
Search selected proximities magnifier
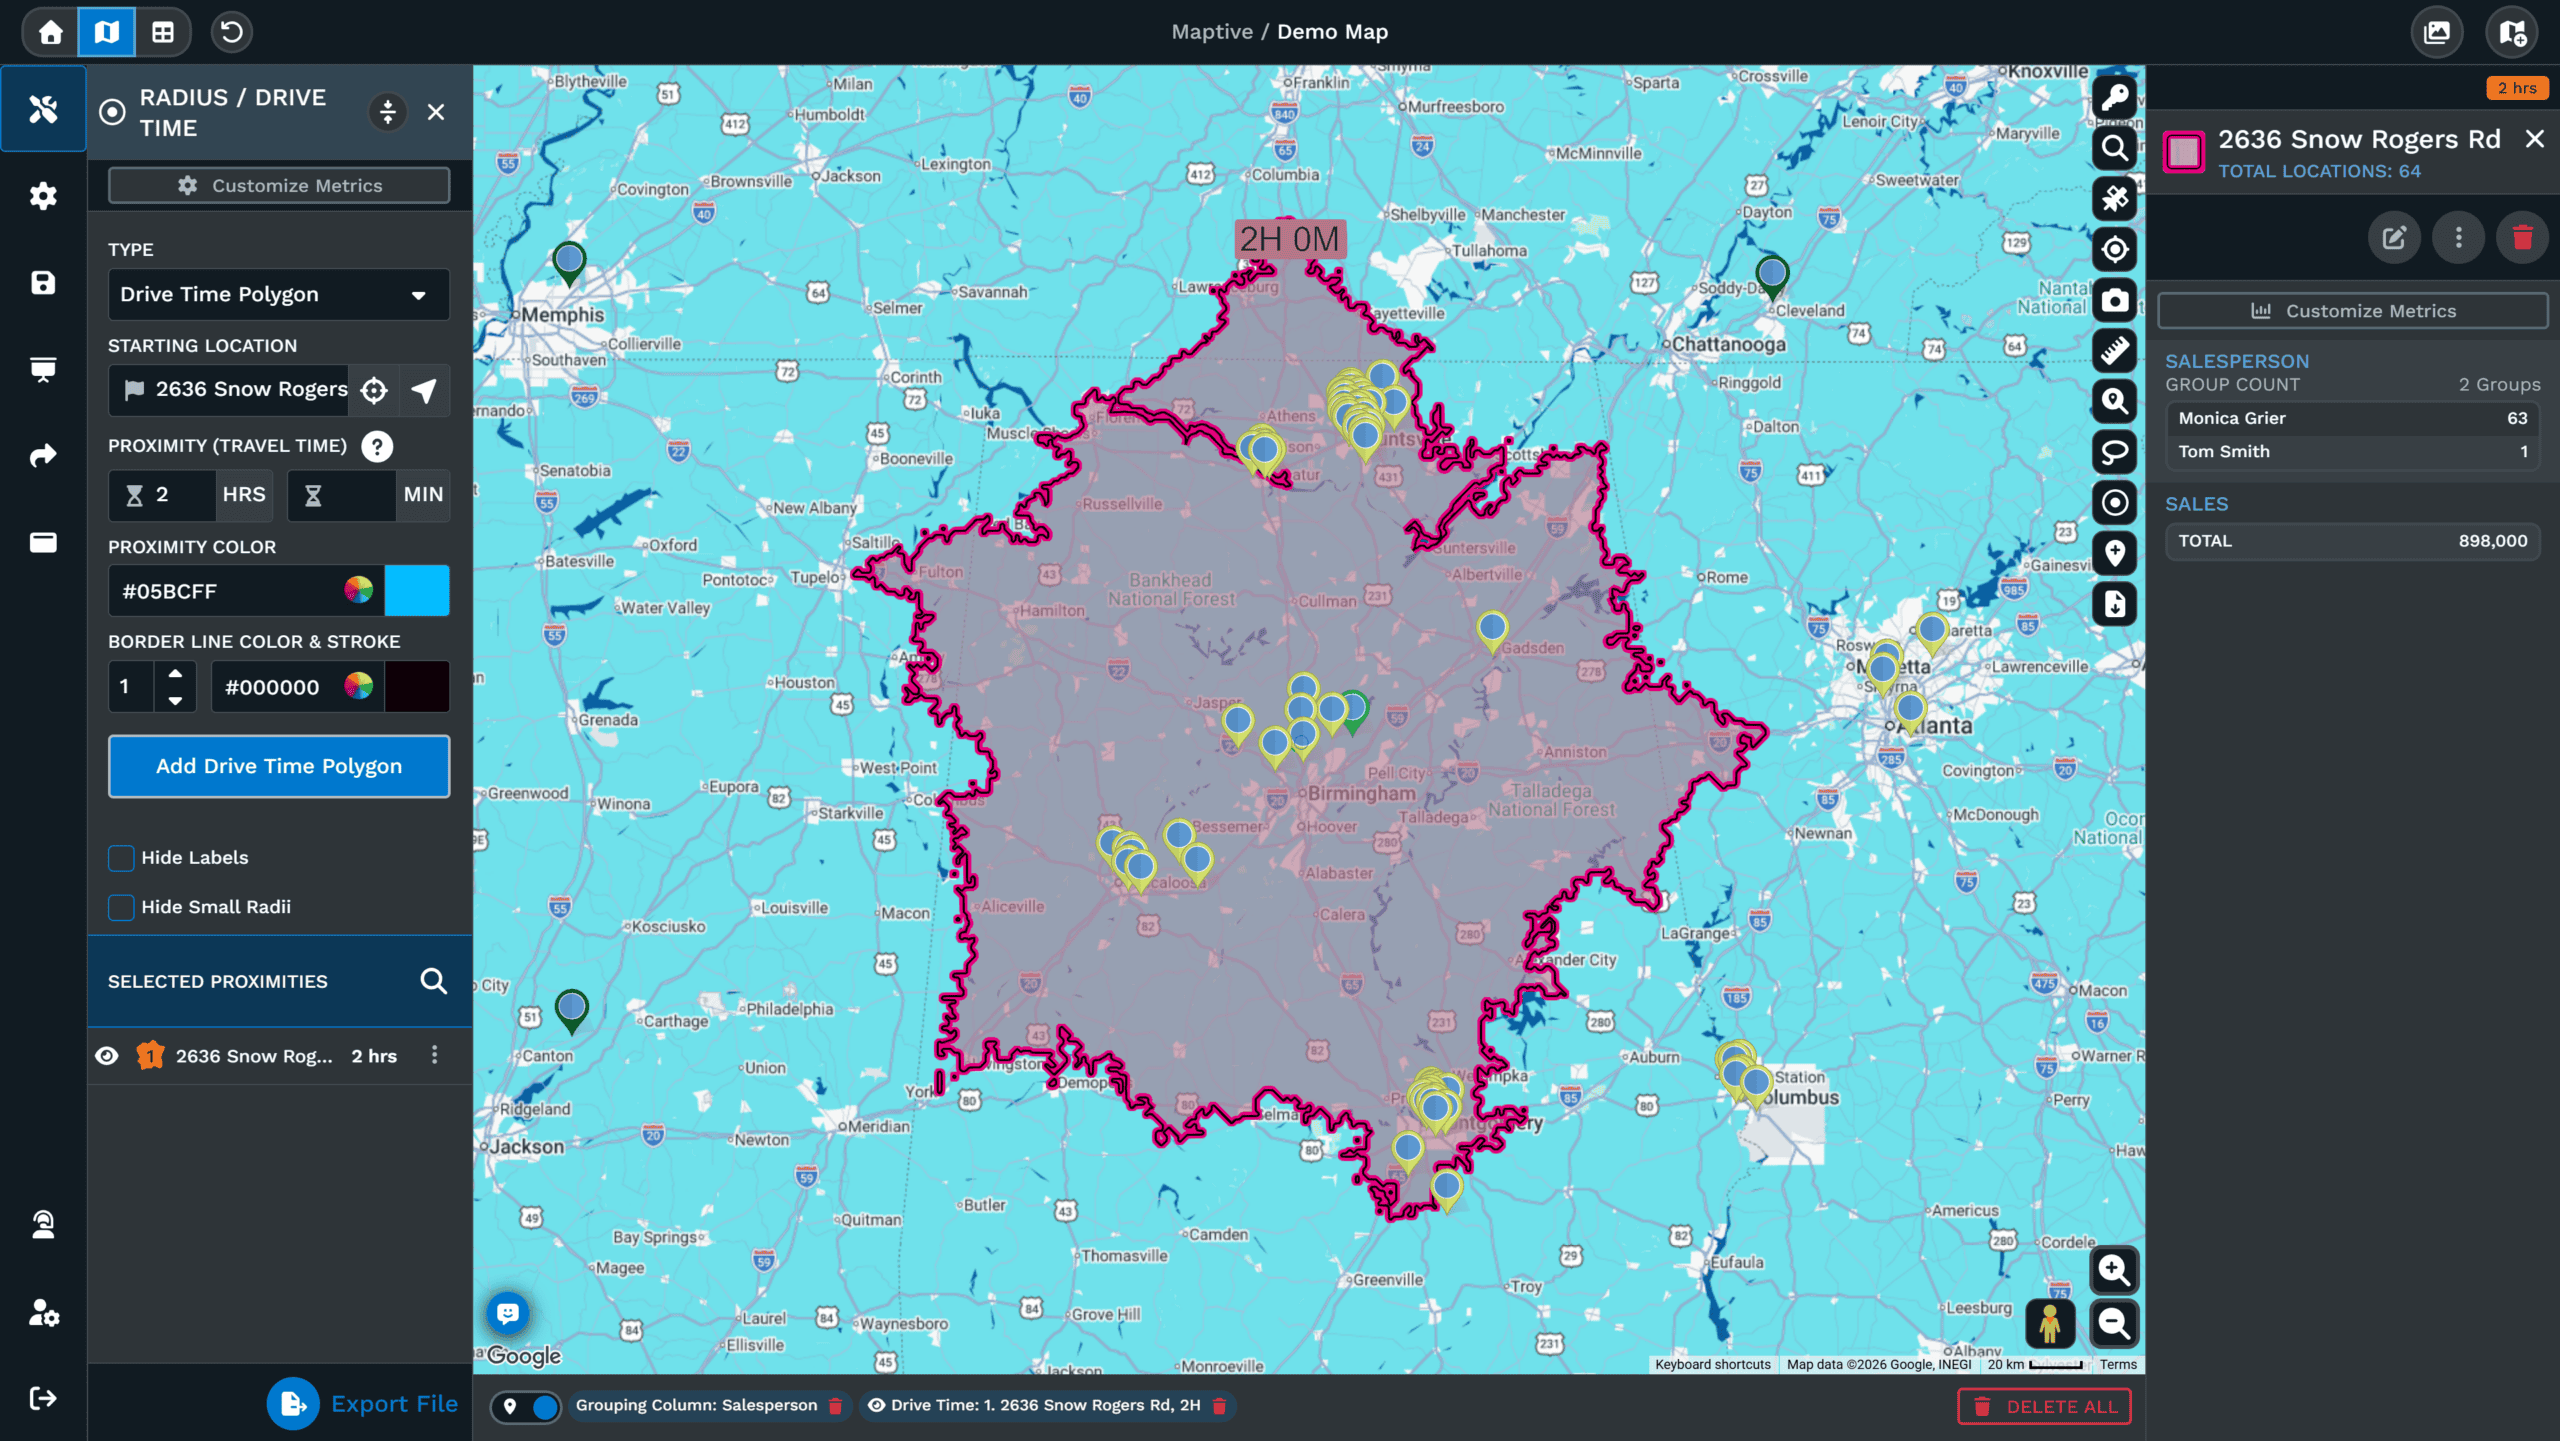[x=433, y=981]
